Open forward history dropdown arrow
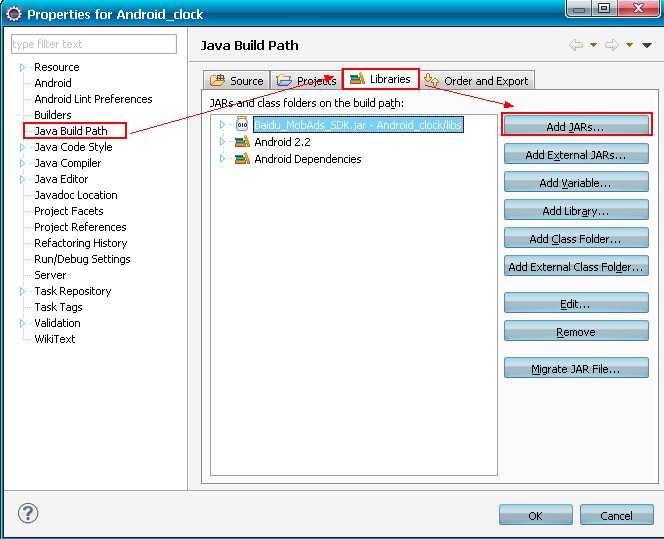Image resolution: width=664 pixels, height=539 pixels. [x=630, y=45]
